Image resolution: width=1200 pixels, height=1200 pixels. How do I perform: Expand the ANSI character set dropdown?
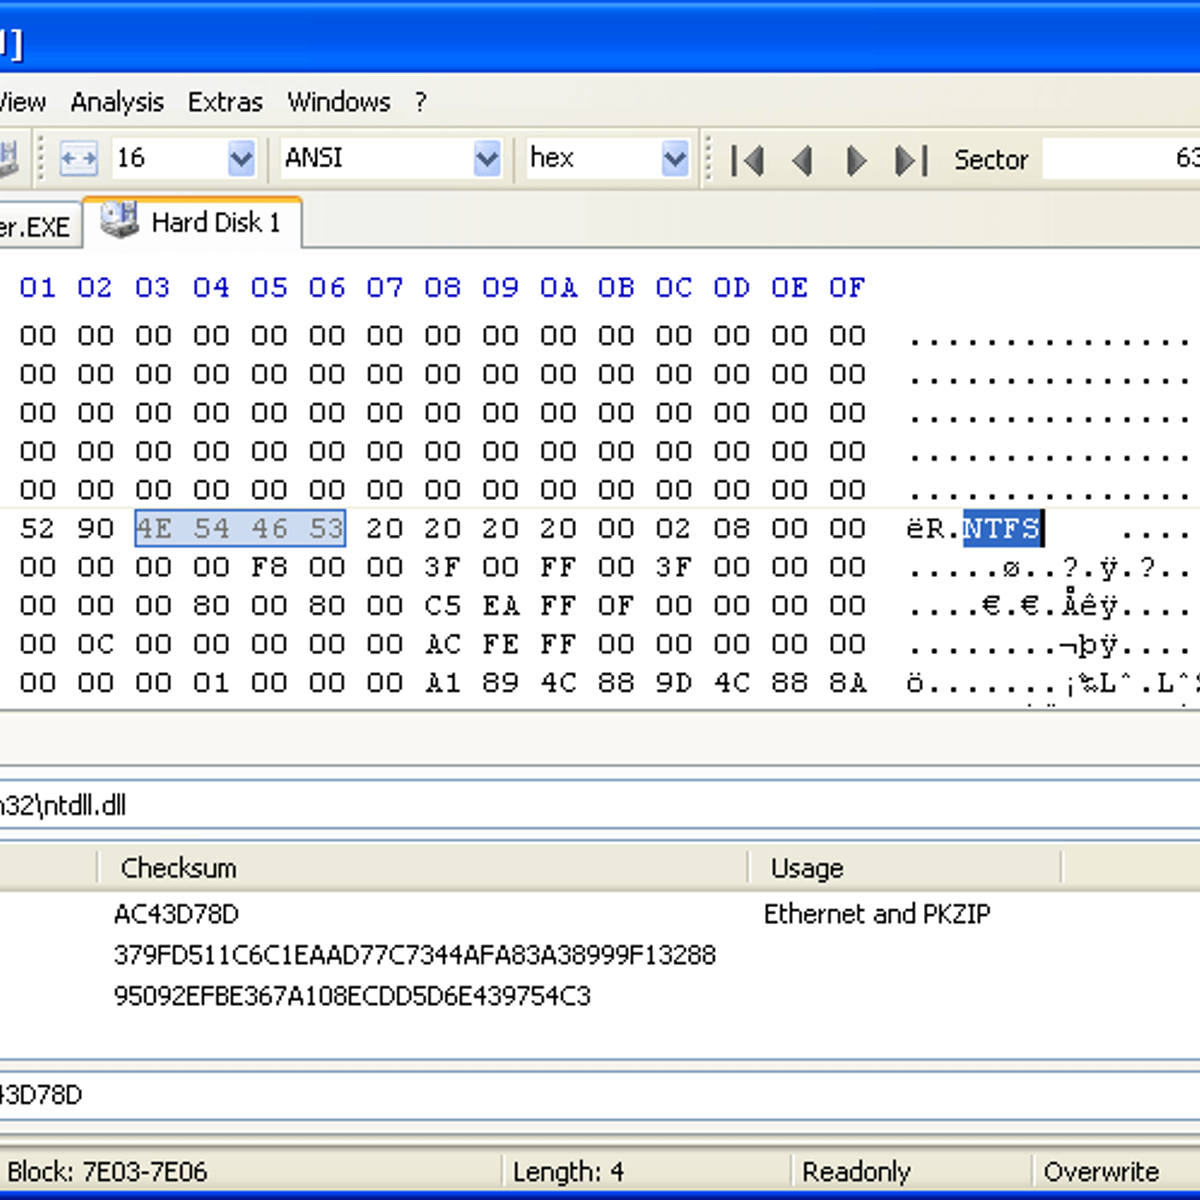click(487, 158)
